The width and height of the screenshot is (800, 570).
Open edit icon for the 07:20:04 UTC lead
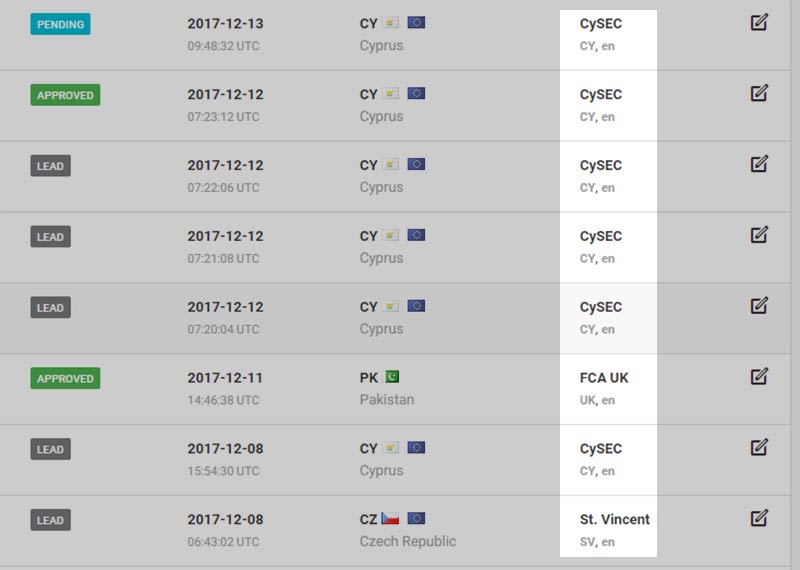[759, 306]
